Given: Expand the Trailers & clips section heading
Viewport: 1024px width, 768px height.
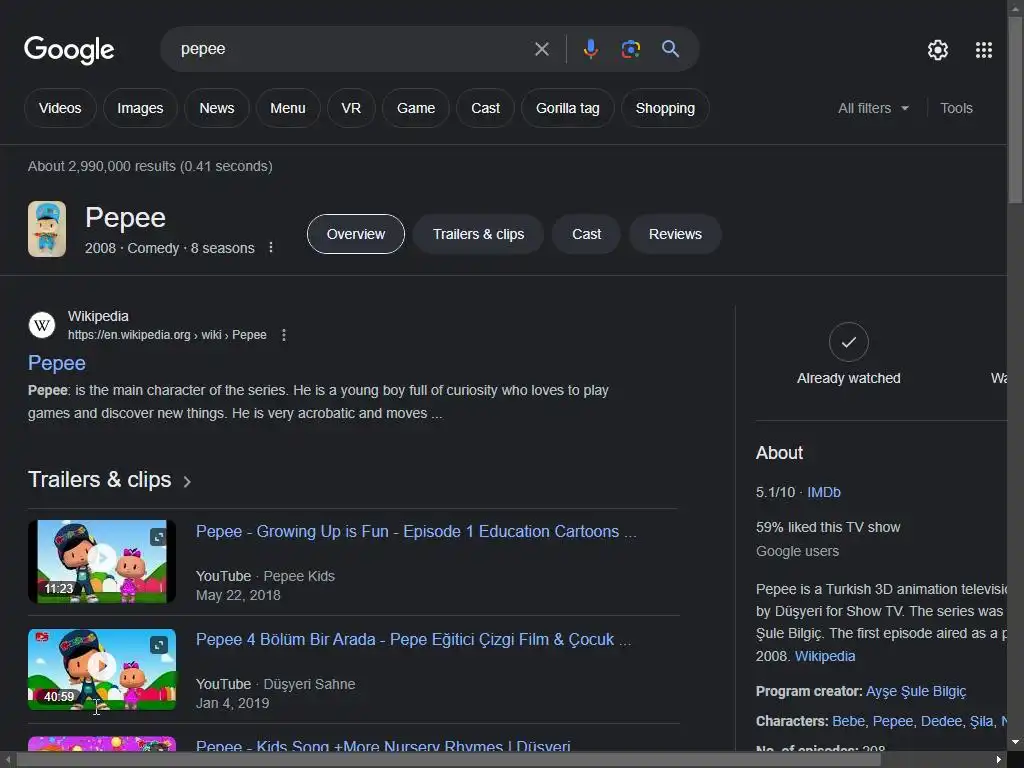Looking at the screenshot, I should [110, 480].
